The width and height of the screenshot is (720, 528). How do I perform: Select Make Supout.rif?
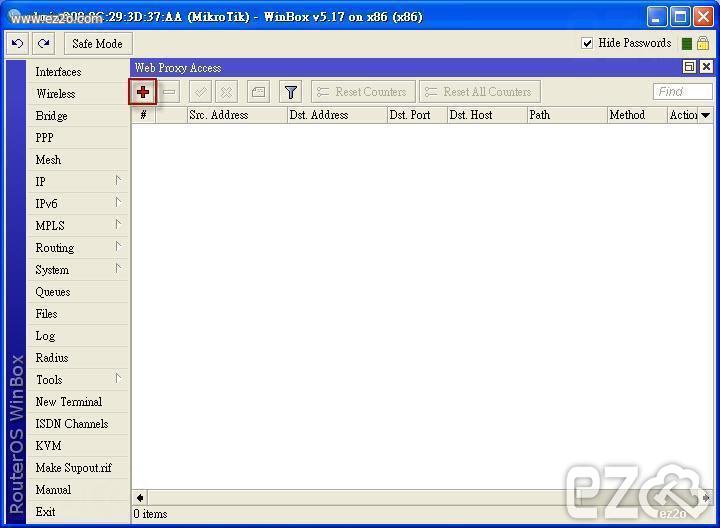[78, 468]
